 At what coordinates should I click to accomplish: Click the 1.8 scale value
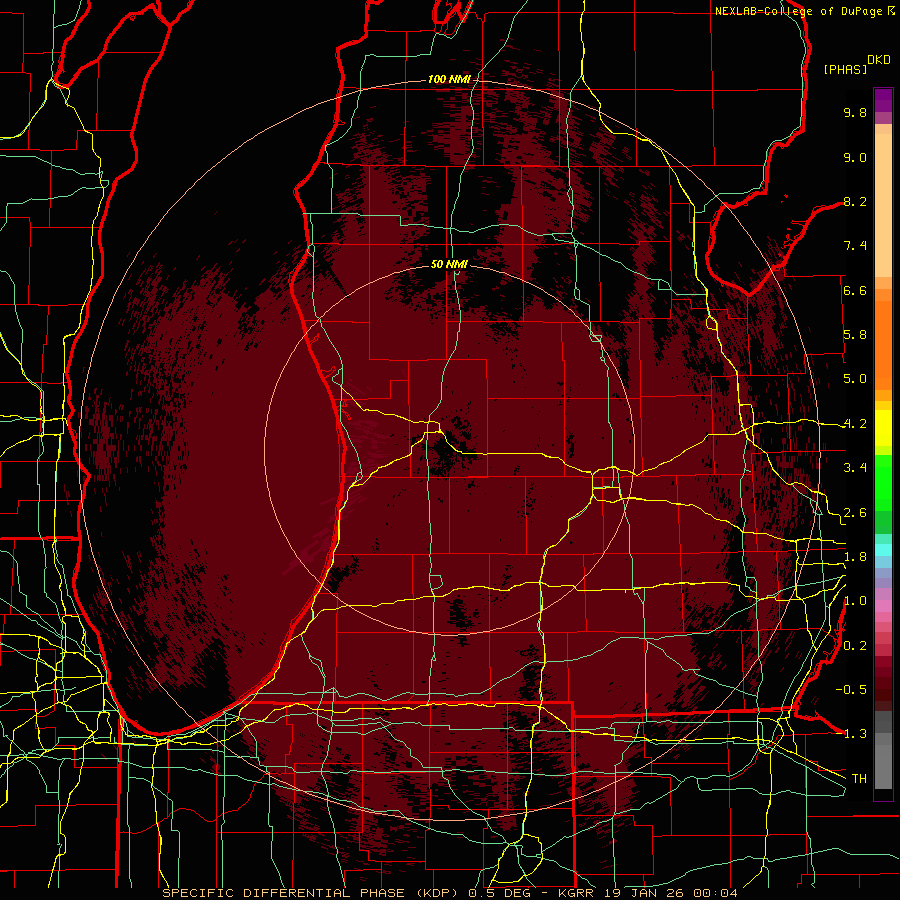coord(855,557)
